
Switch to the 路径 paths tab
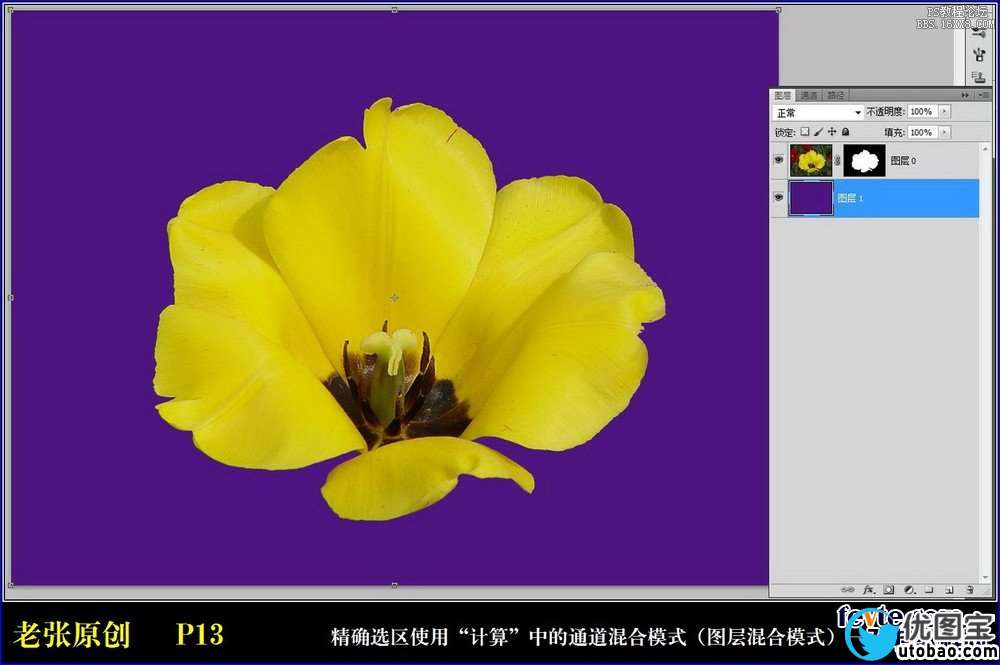[834, 95]
